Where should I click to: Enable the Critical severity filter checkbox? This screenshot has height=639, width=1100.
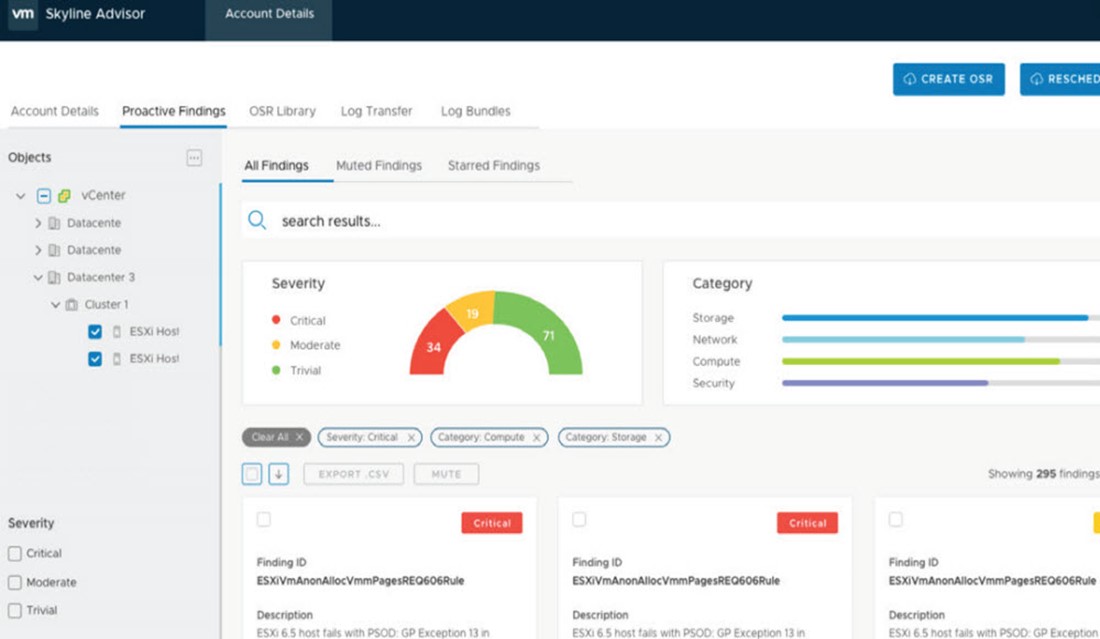click(15, 553)
